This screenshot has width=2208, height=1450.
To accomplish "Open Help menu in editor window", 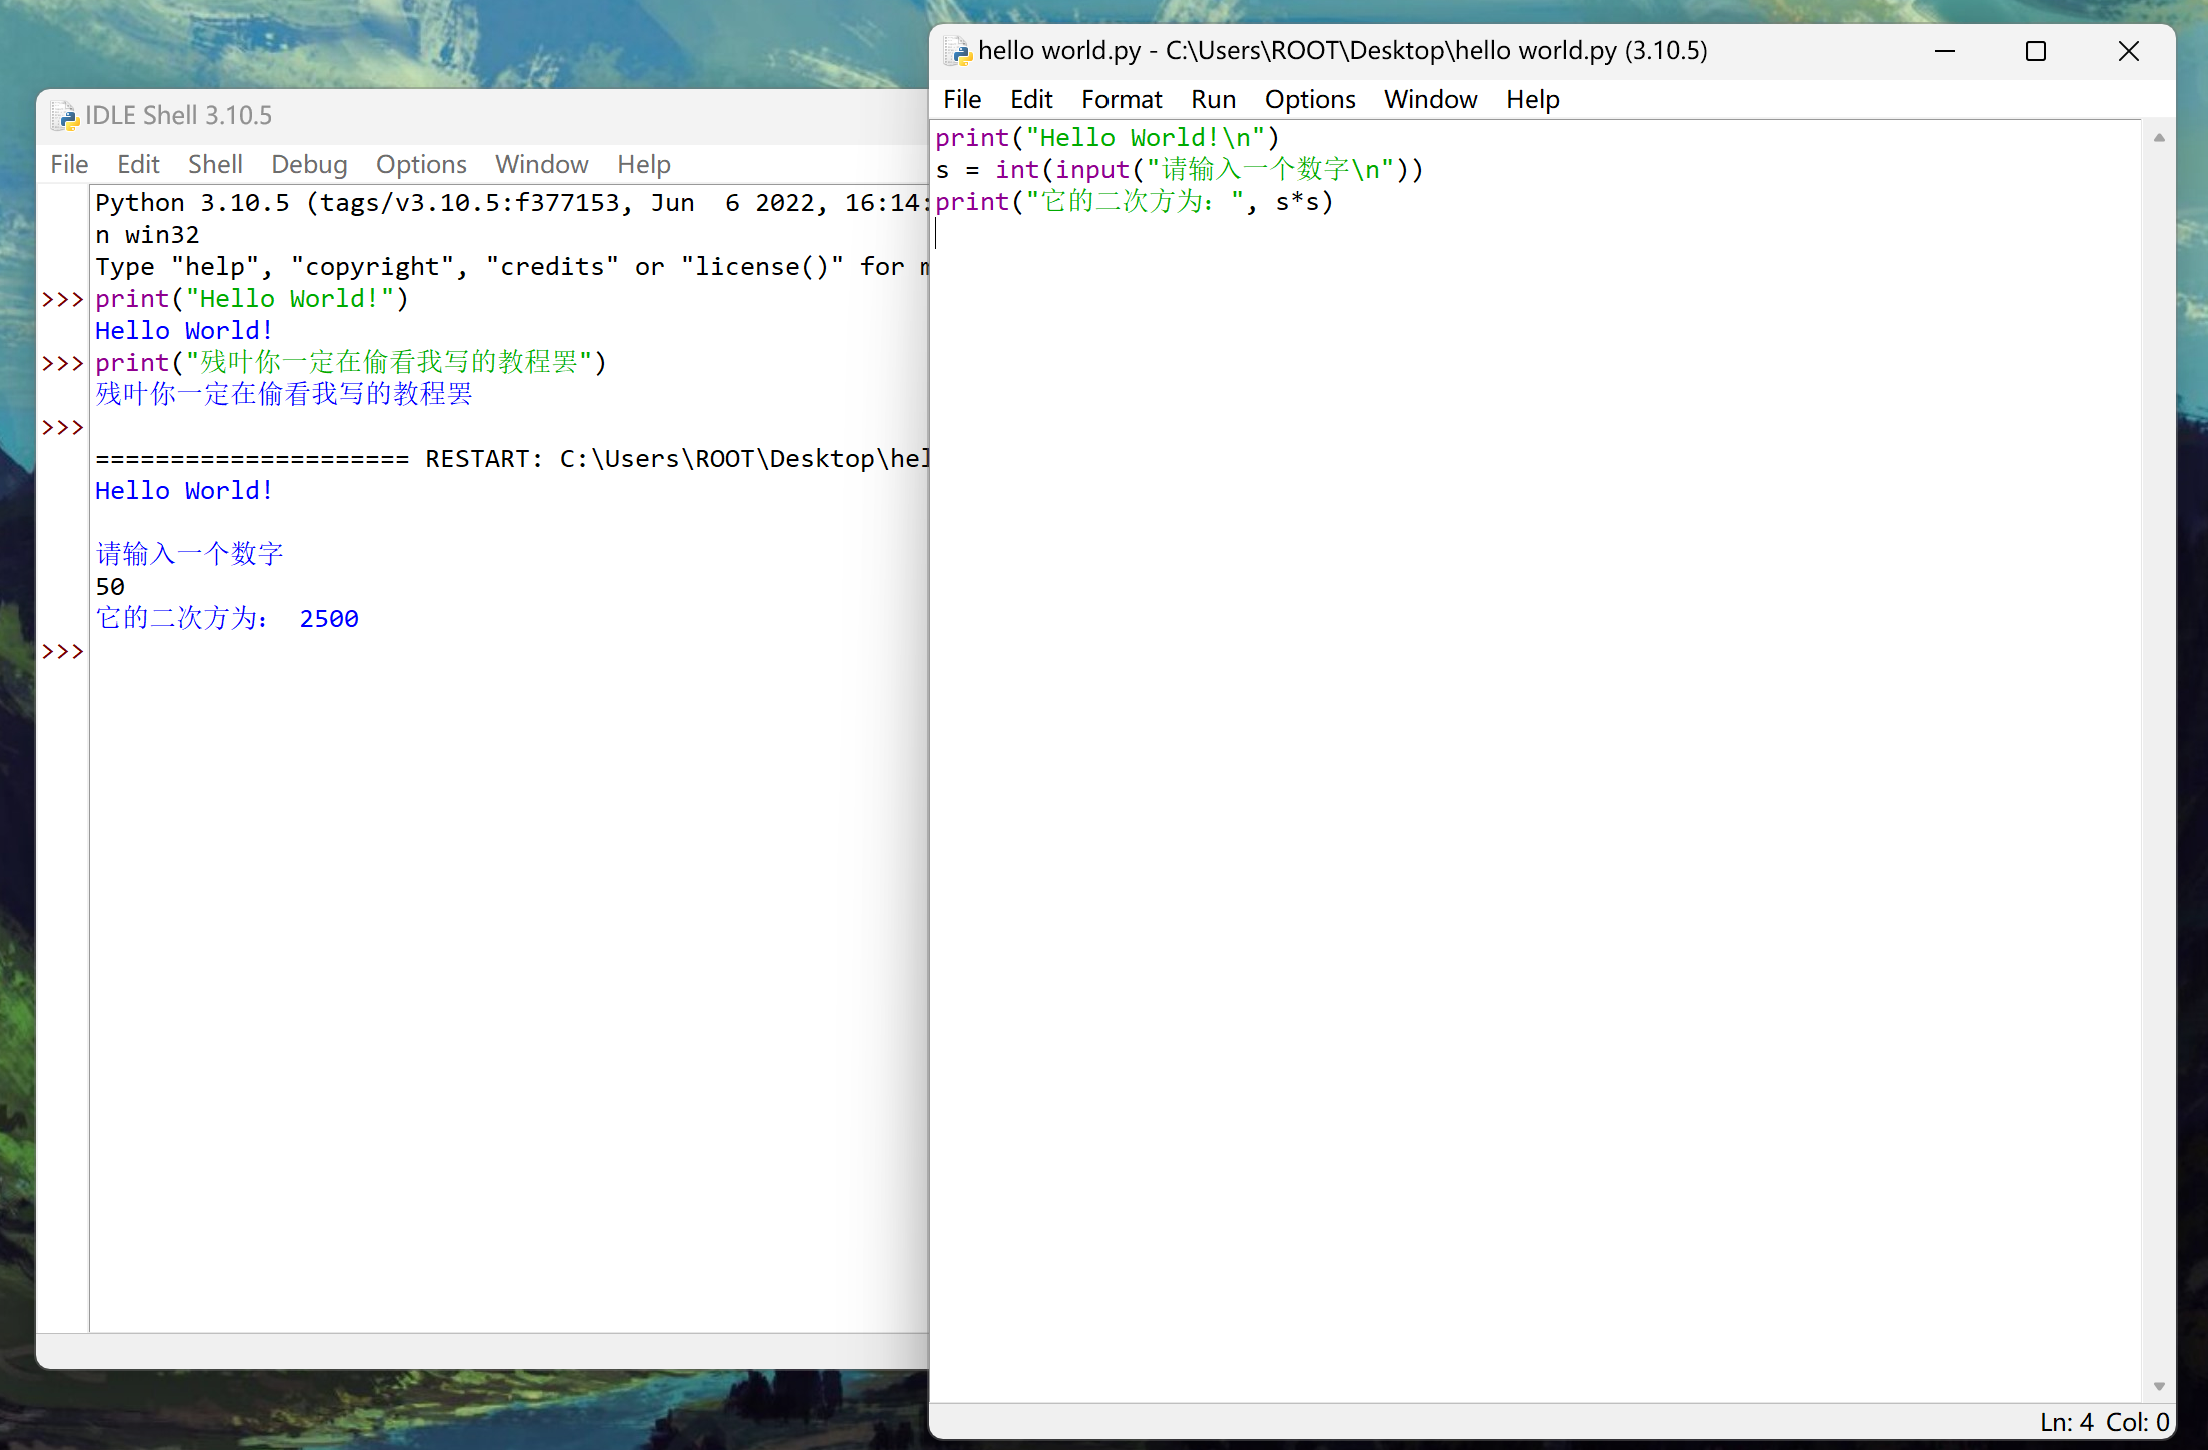I will [1532, 99].
